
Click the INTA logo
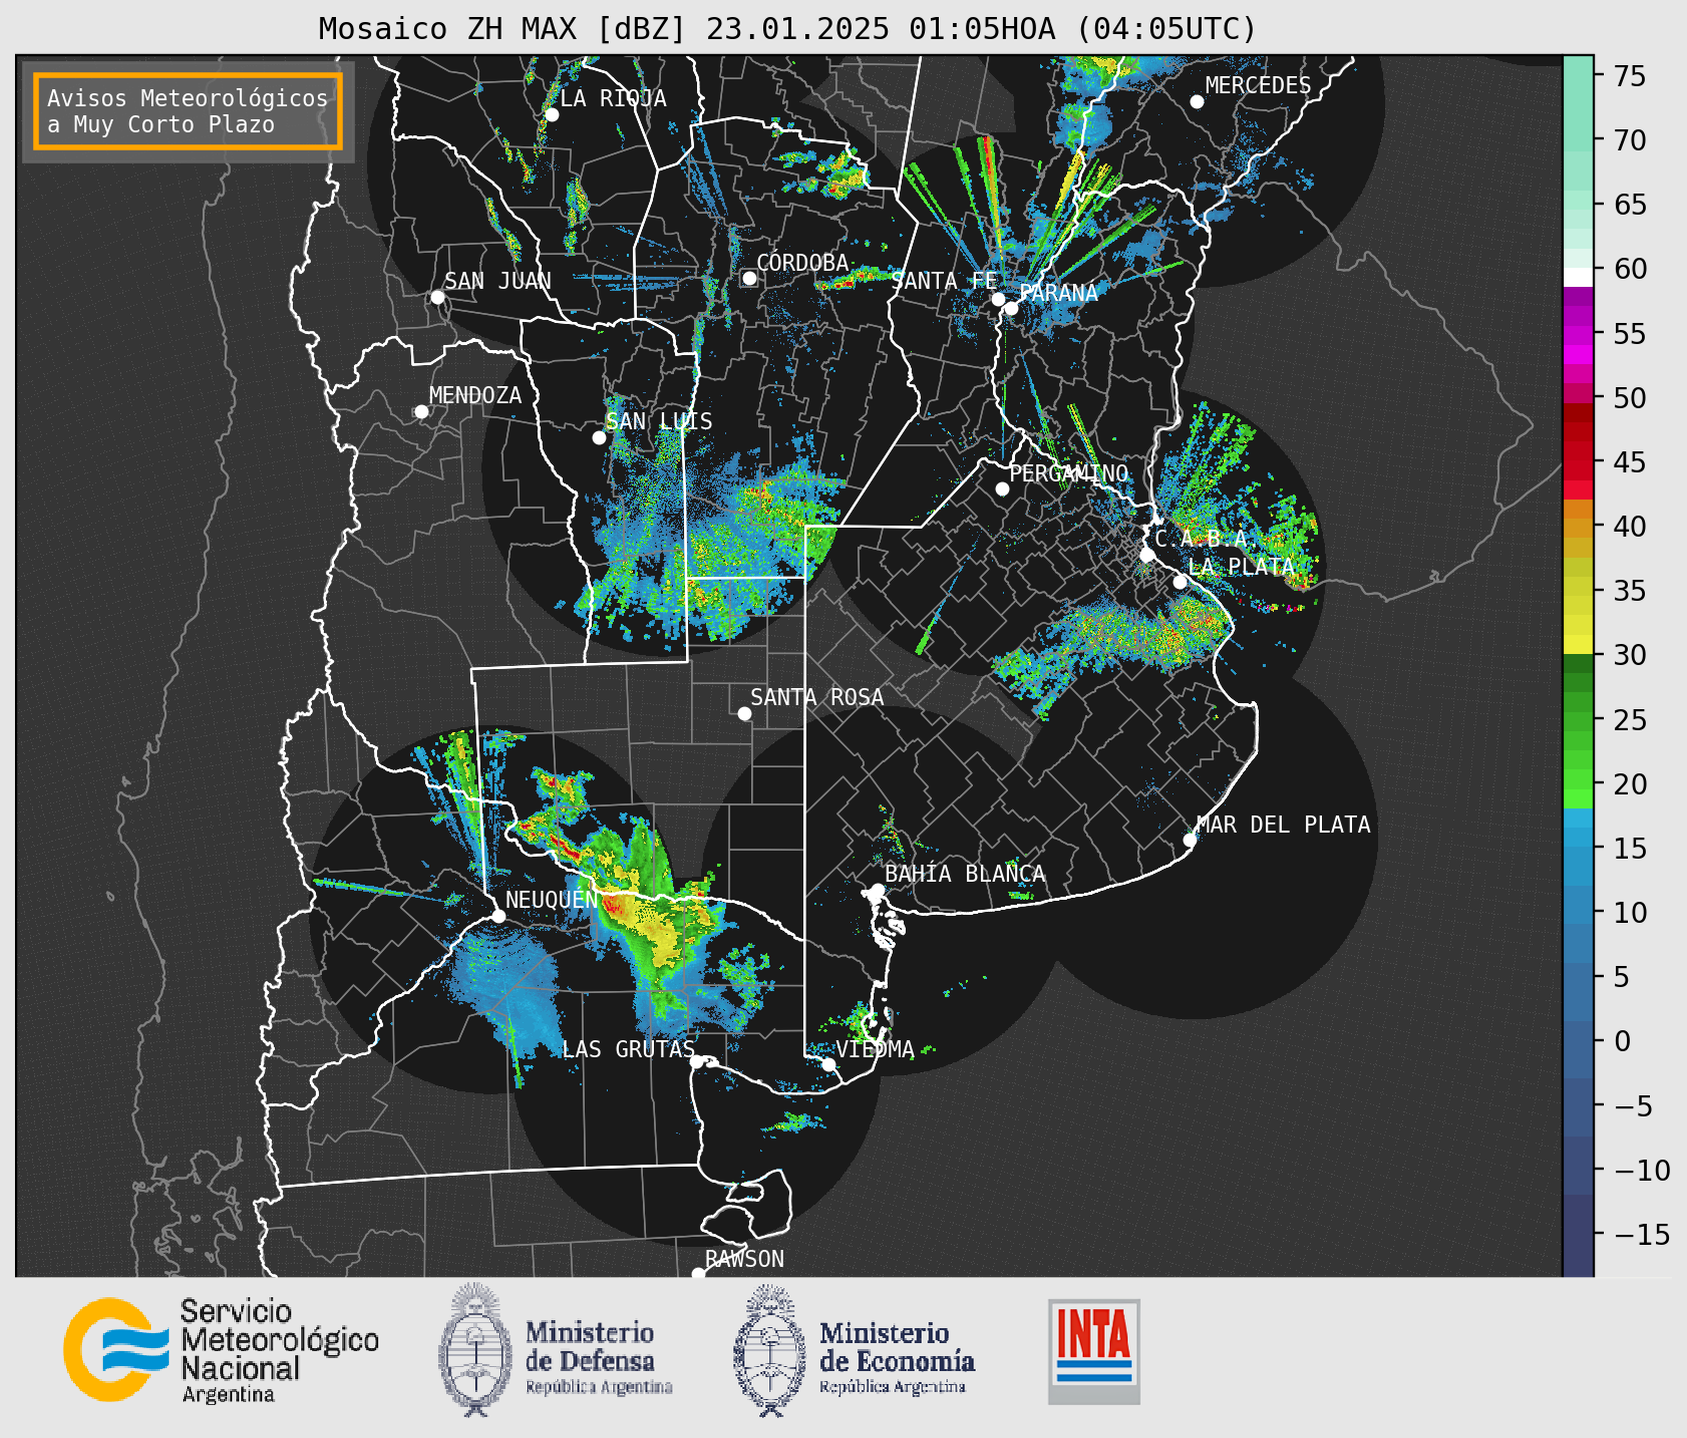click(1094, 1351)
